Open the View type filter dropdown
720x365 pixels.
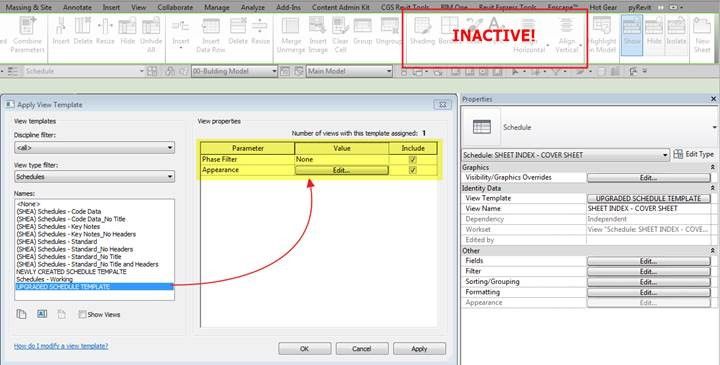94,177
